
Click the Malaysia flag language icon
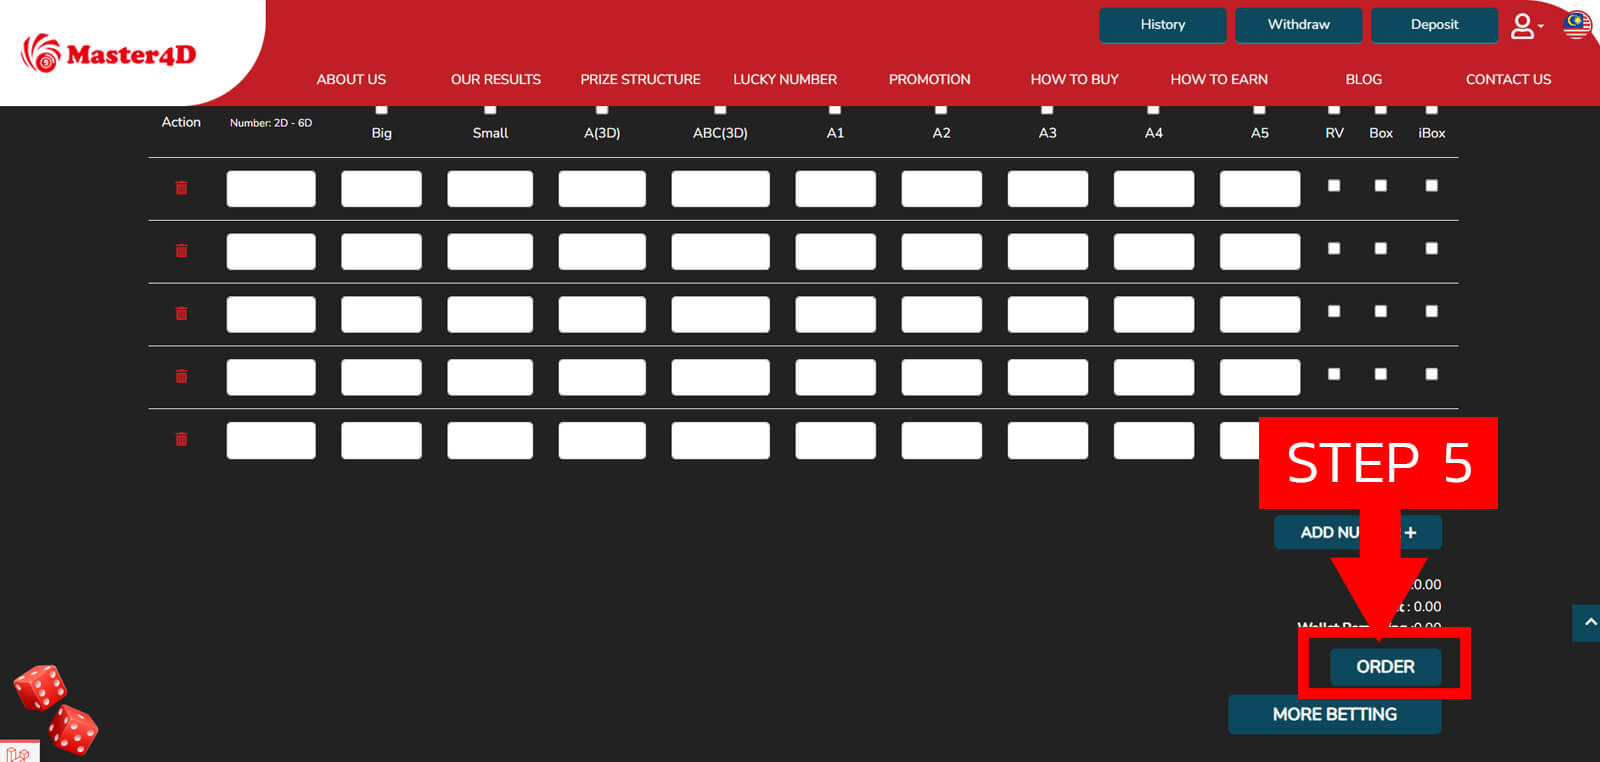tap(1577, 25)
